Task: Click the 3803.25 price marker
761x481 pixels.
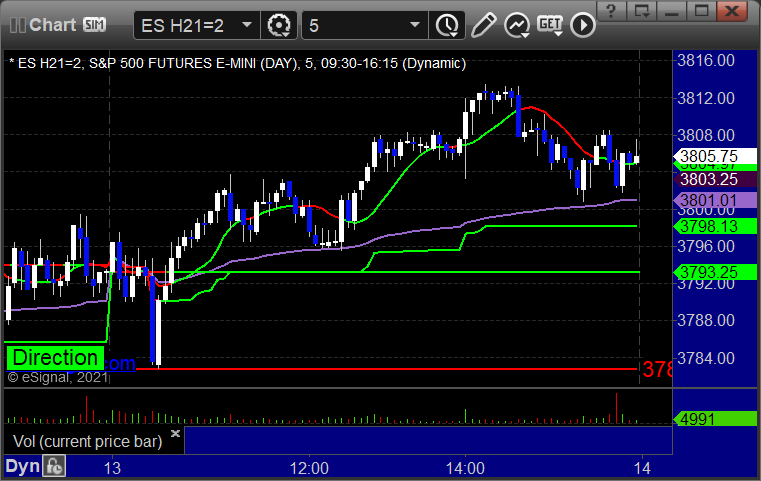Action: (x=714, y=180)
